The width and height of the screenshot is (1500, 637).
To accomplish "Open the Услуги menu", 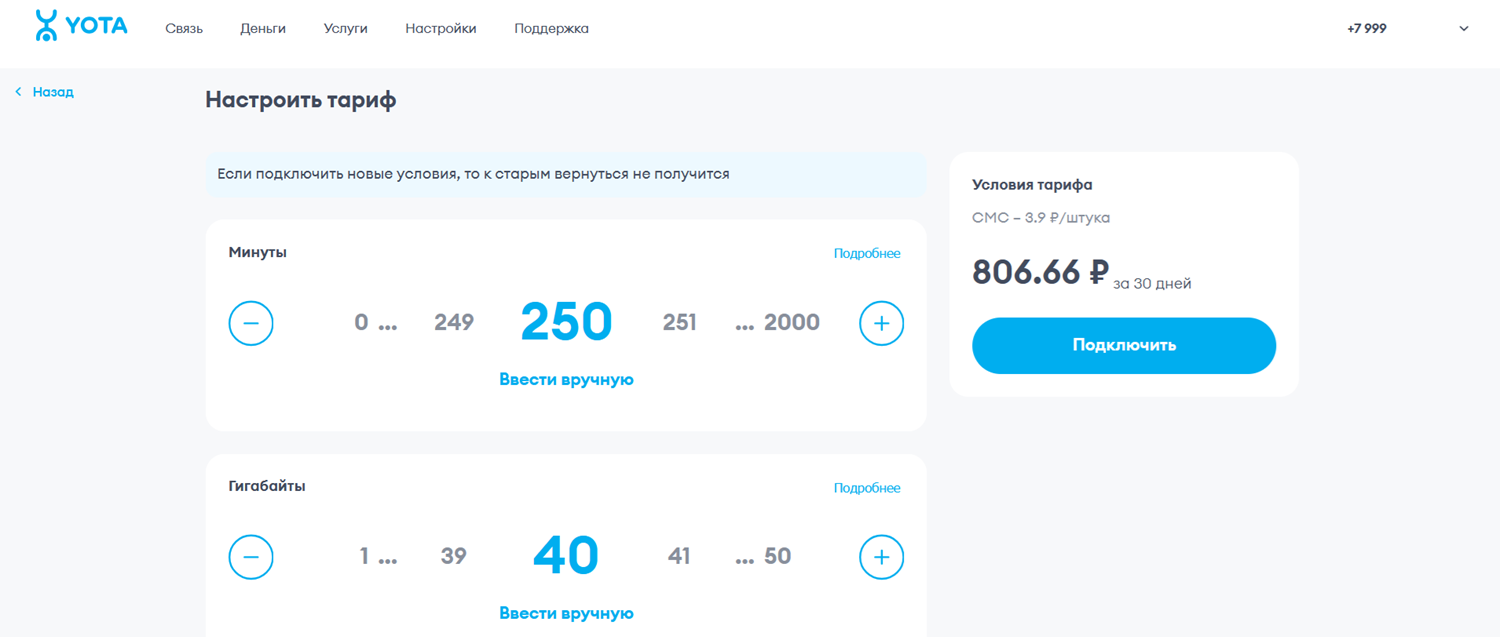I will (x=346, y=29).
